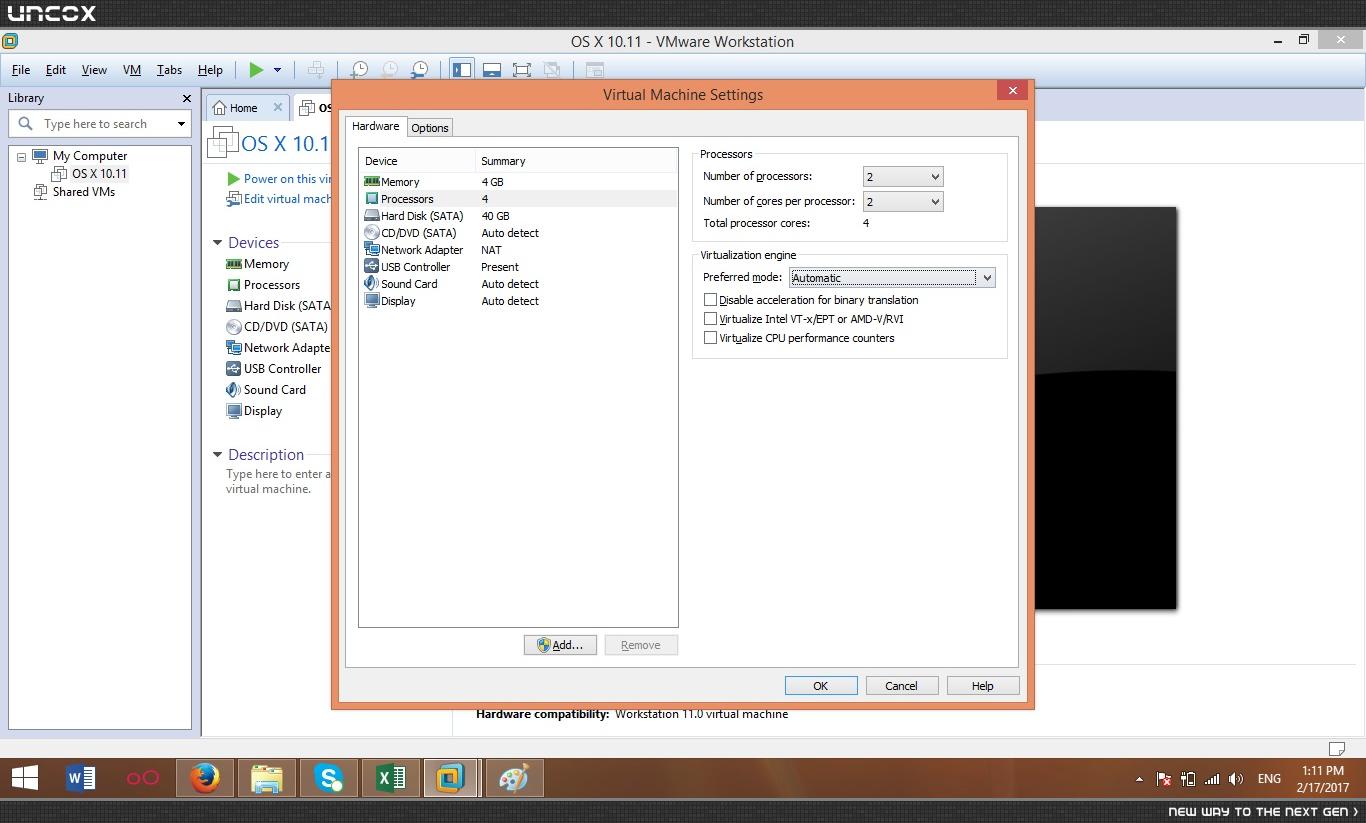The height and width of the screenshot is (823, 1366).
Task: Open Firefox from the taskbar
Action: [205, 778]
